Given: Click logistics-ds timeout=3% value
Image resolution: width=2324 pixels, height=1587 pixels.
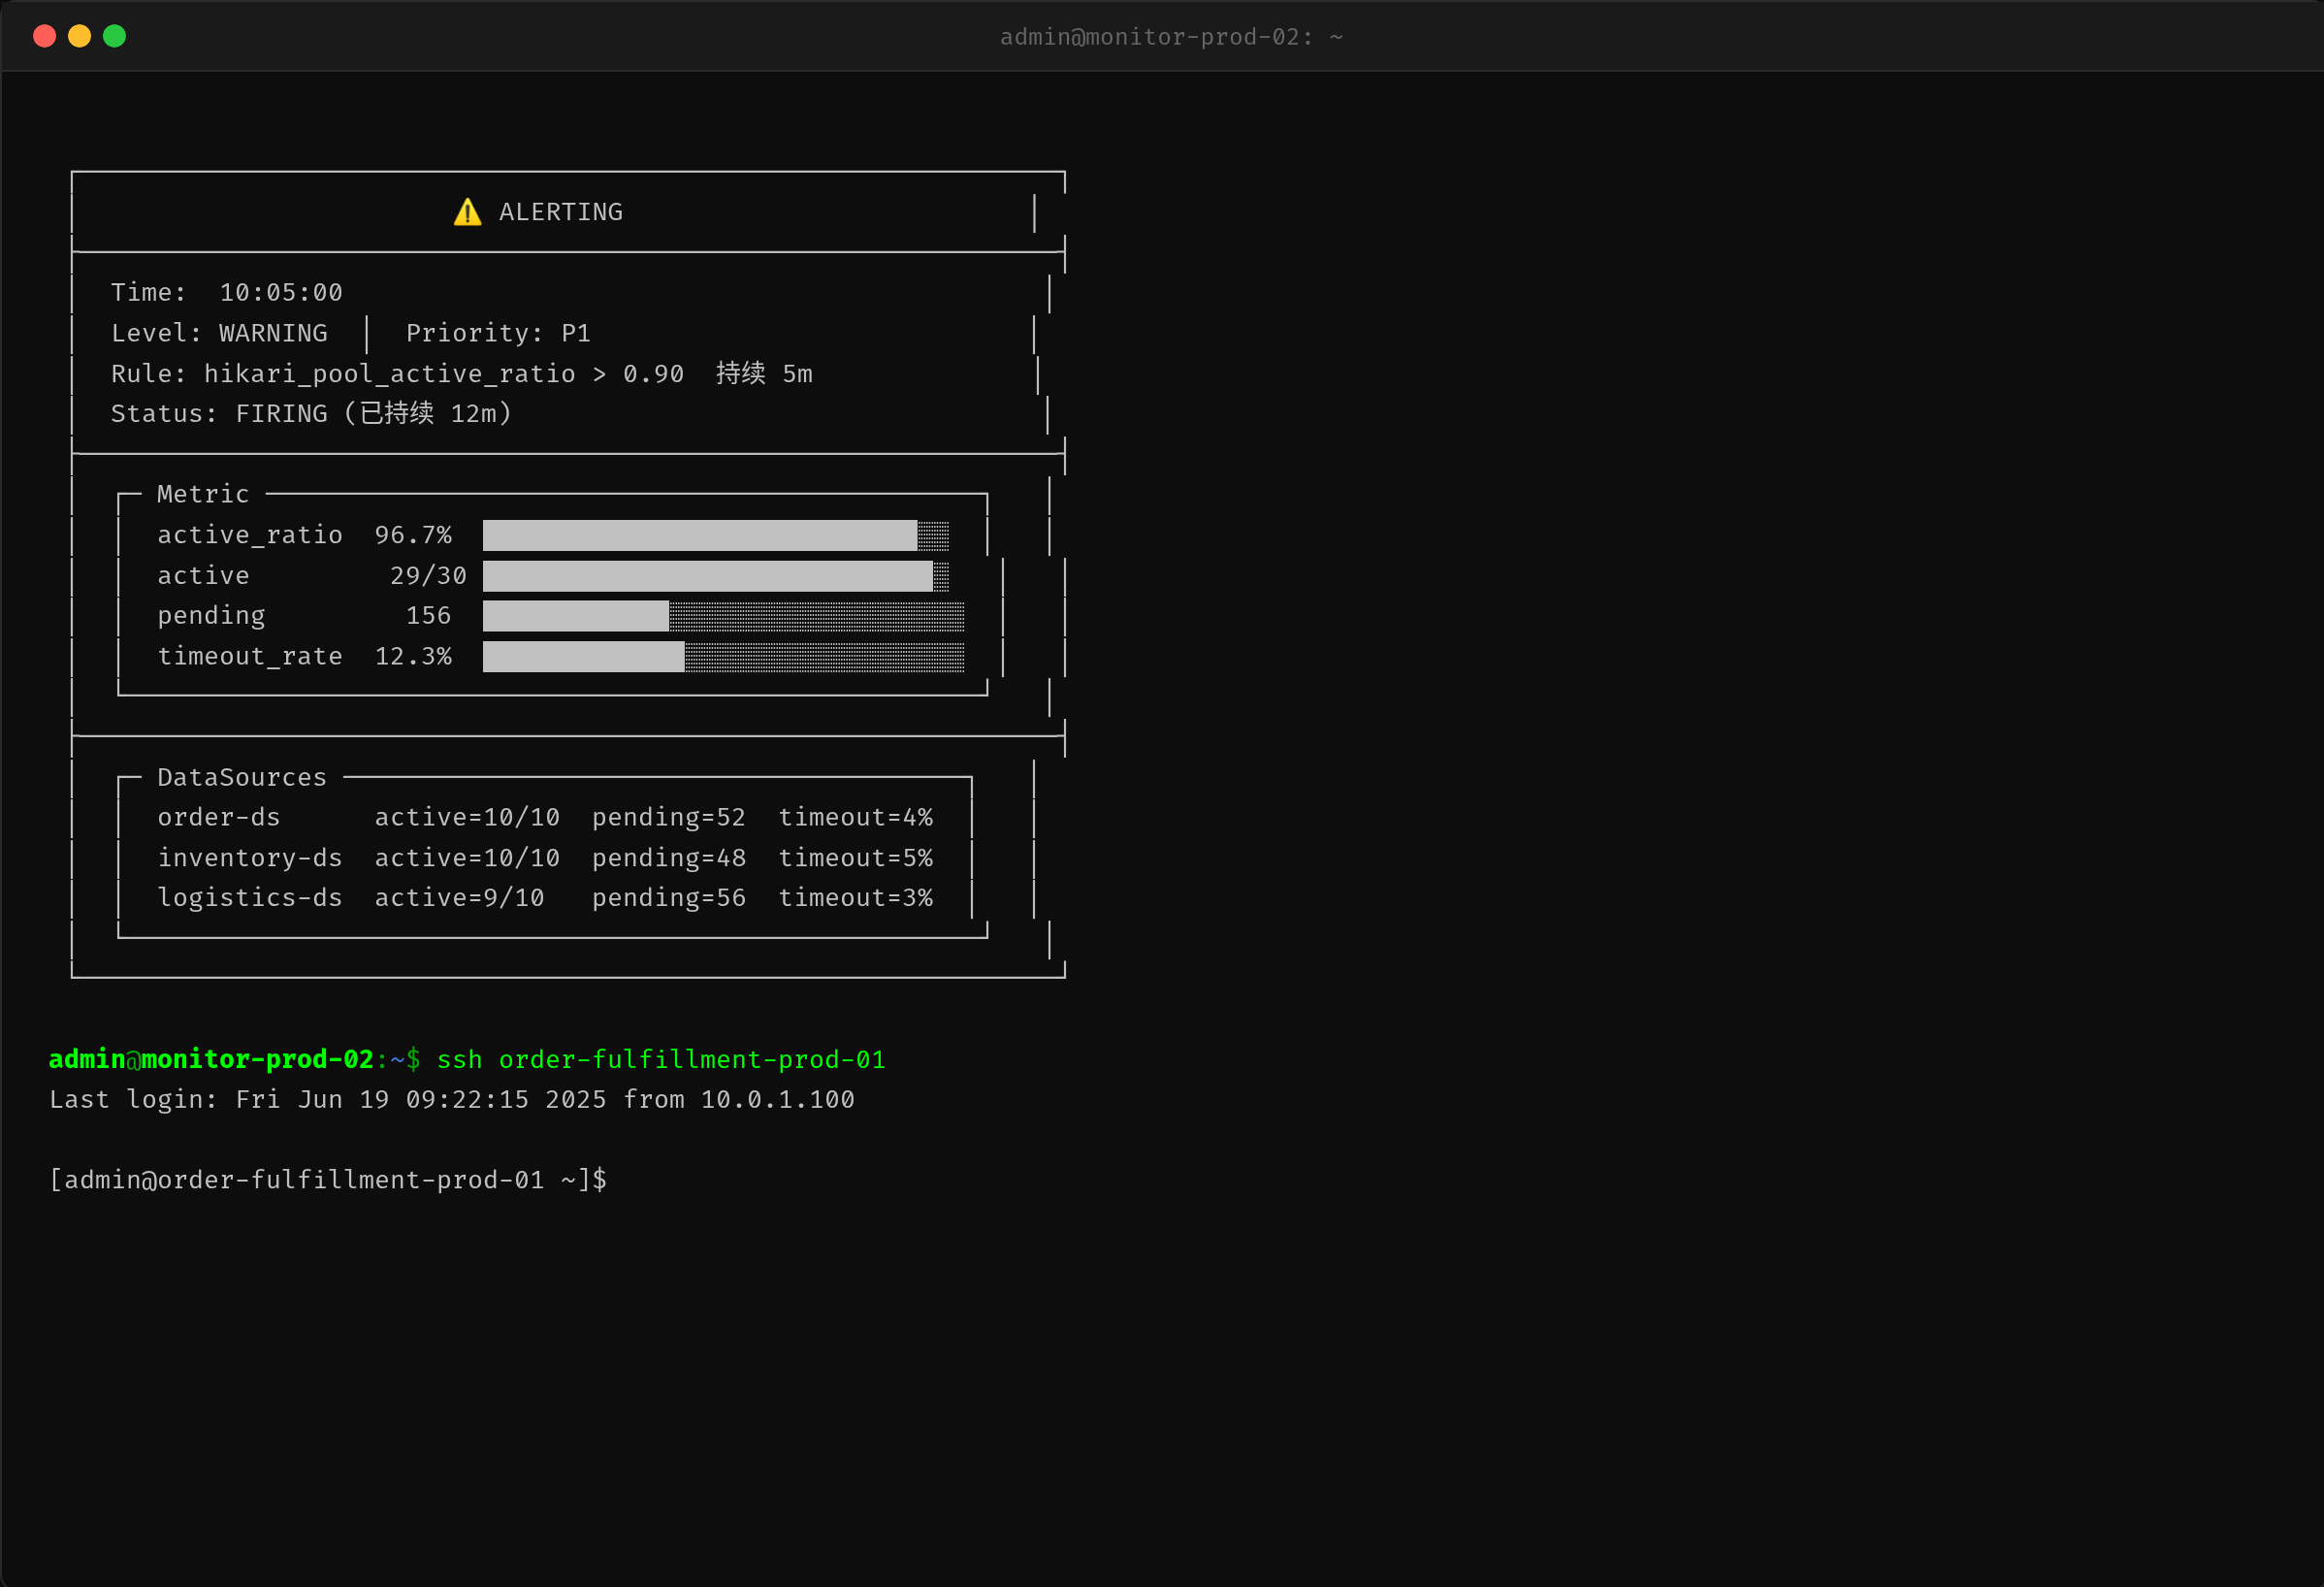Looking at the screenshot, I should pos(855,898).
